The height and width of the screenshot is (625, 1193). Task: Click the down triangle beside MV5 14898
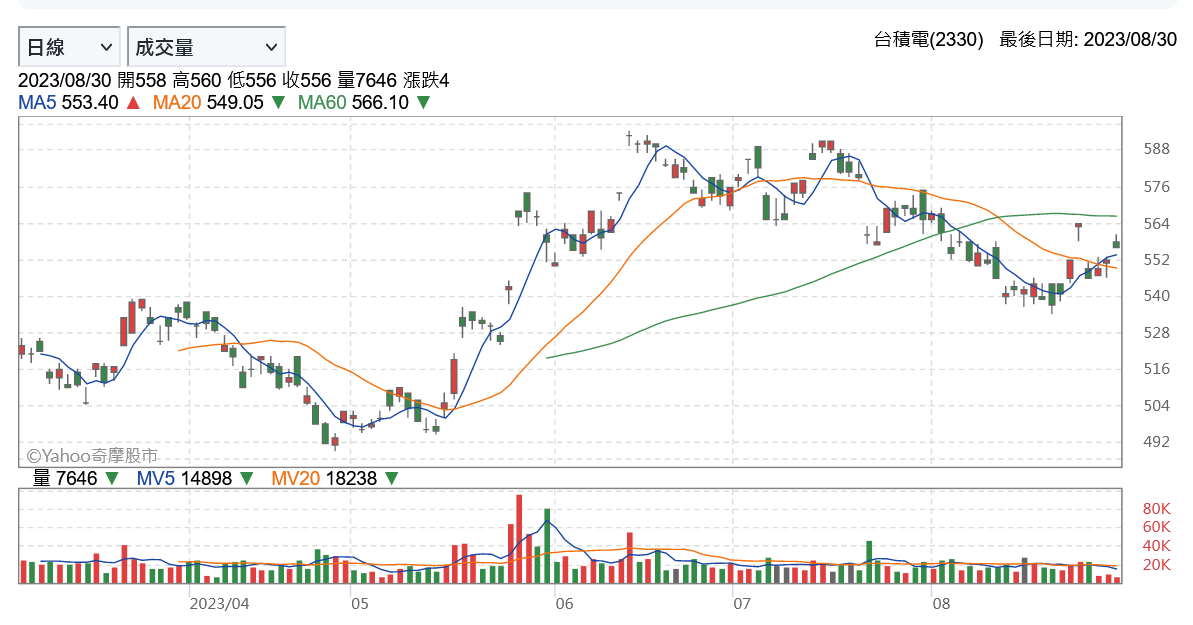pos(247,478)
